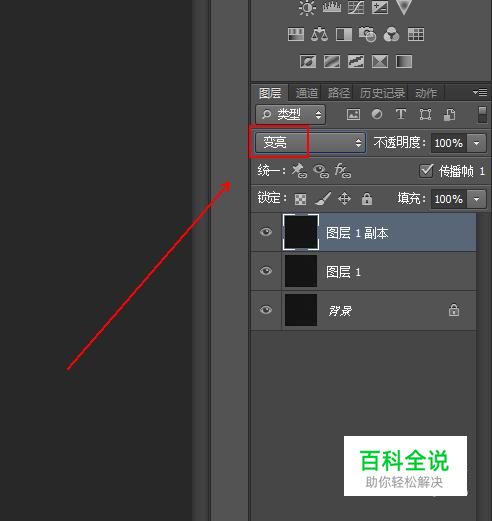Viewport: 492px width, 521px height.
Task: Click the unify layer style (fx) icon
Action: pos(343,171)
